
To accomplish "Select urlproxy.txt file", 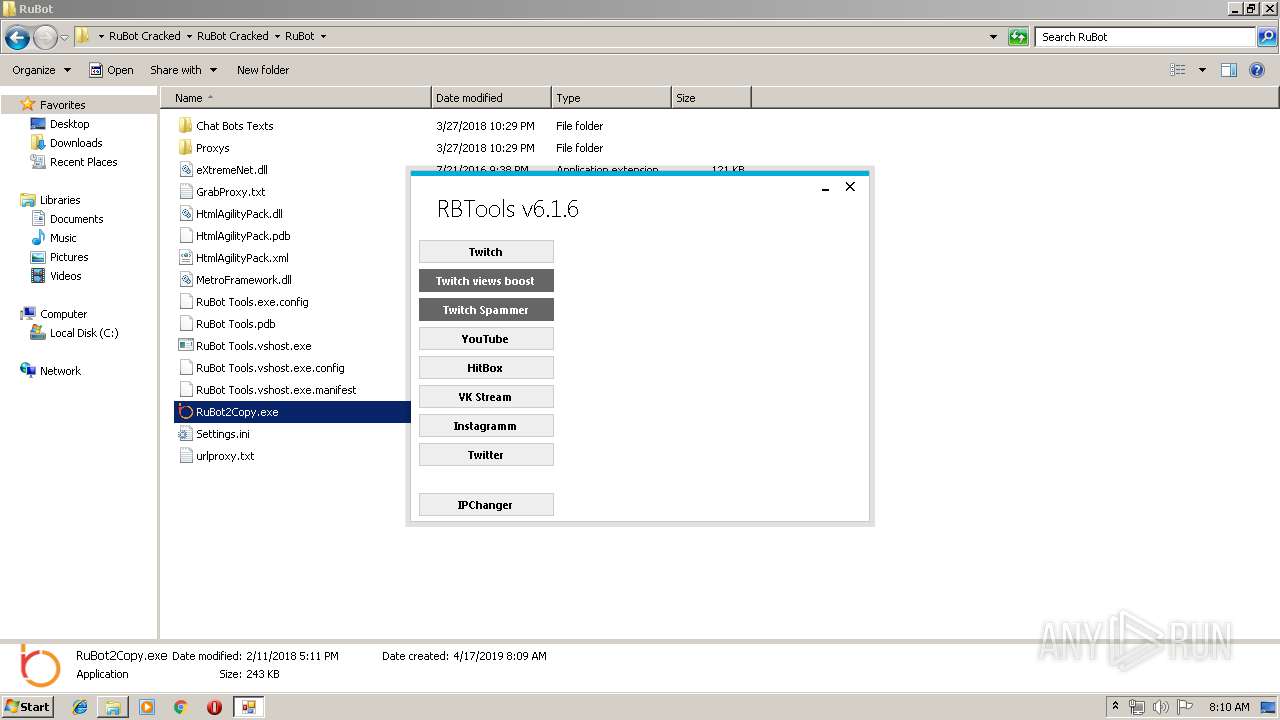I will pyautogui.click(x=225, y=456).
